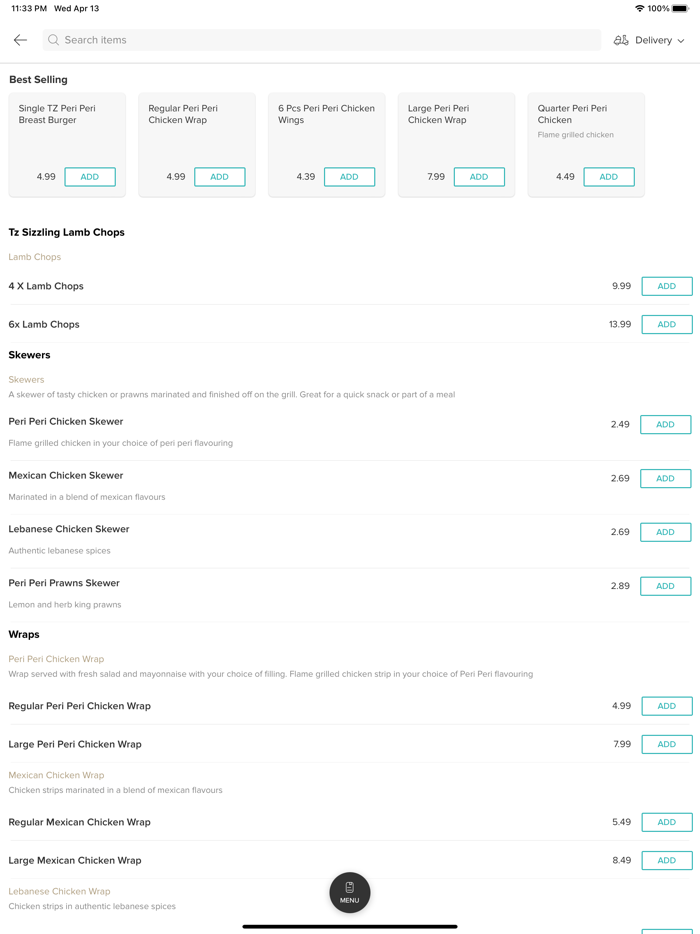This screenshot has width=700, height=934.
Task: Select the Lamb Chops subcategory link
Action: (35, 257)
